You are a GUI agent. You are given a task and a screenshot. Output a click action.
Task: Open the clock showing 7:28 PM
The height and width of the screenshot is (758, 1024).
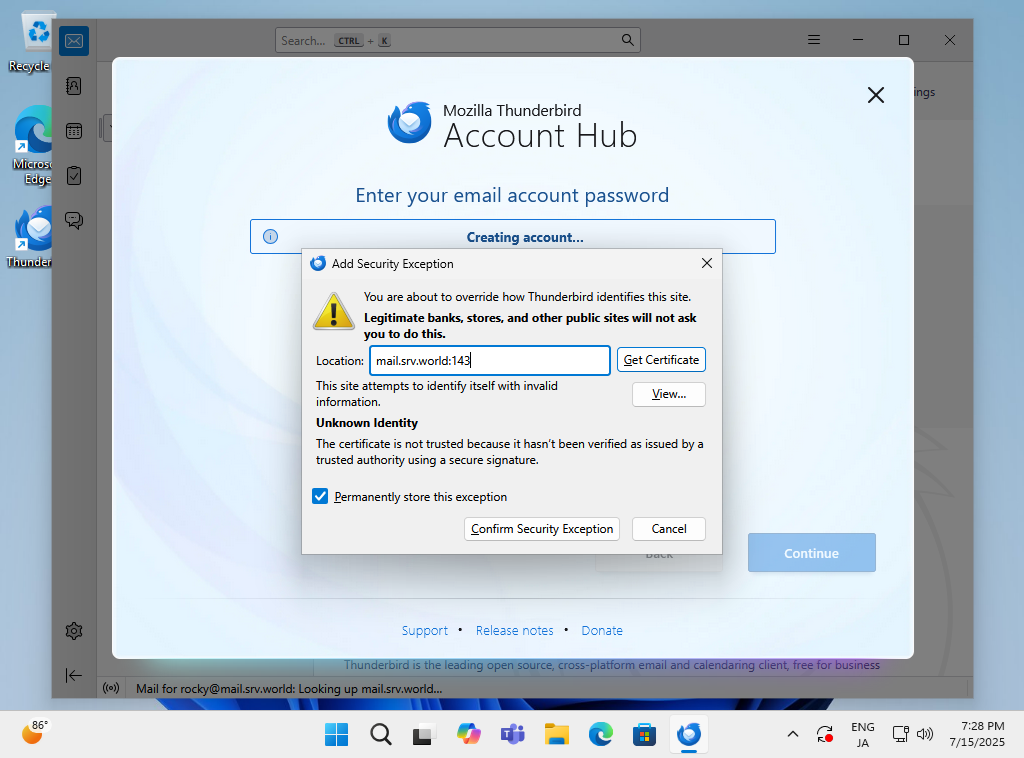pos(978,734)
